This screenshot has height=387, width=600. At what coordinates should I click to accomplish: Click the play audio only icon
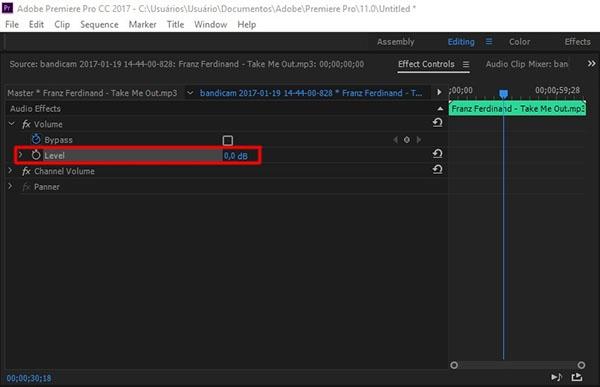coord(556,377)
